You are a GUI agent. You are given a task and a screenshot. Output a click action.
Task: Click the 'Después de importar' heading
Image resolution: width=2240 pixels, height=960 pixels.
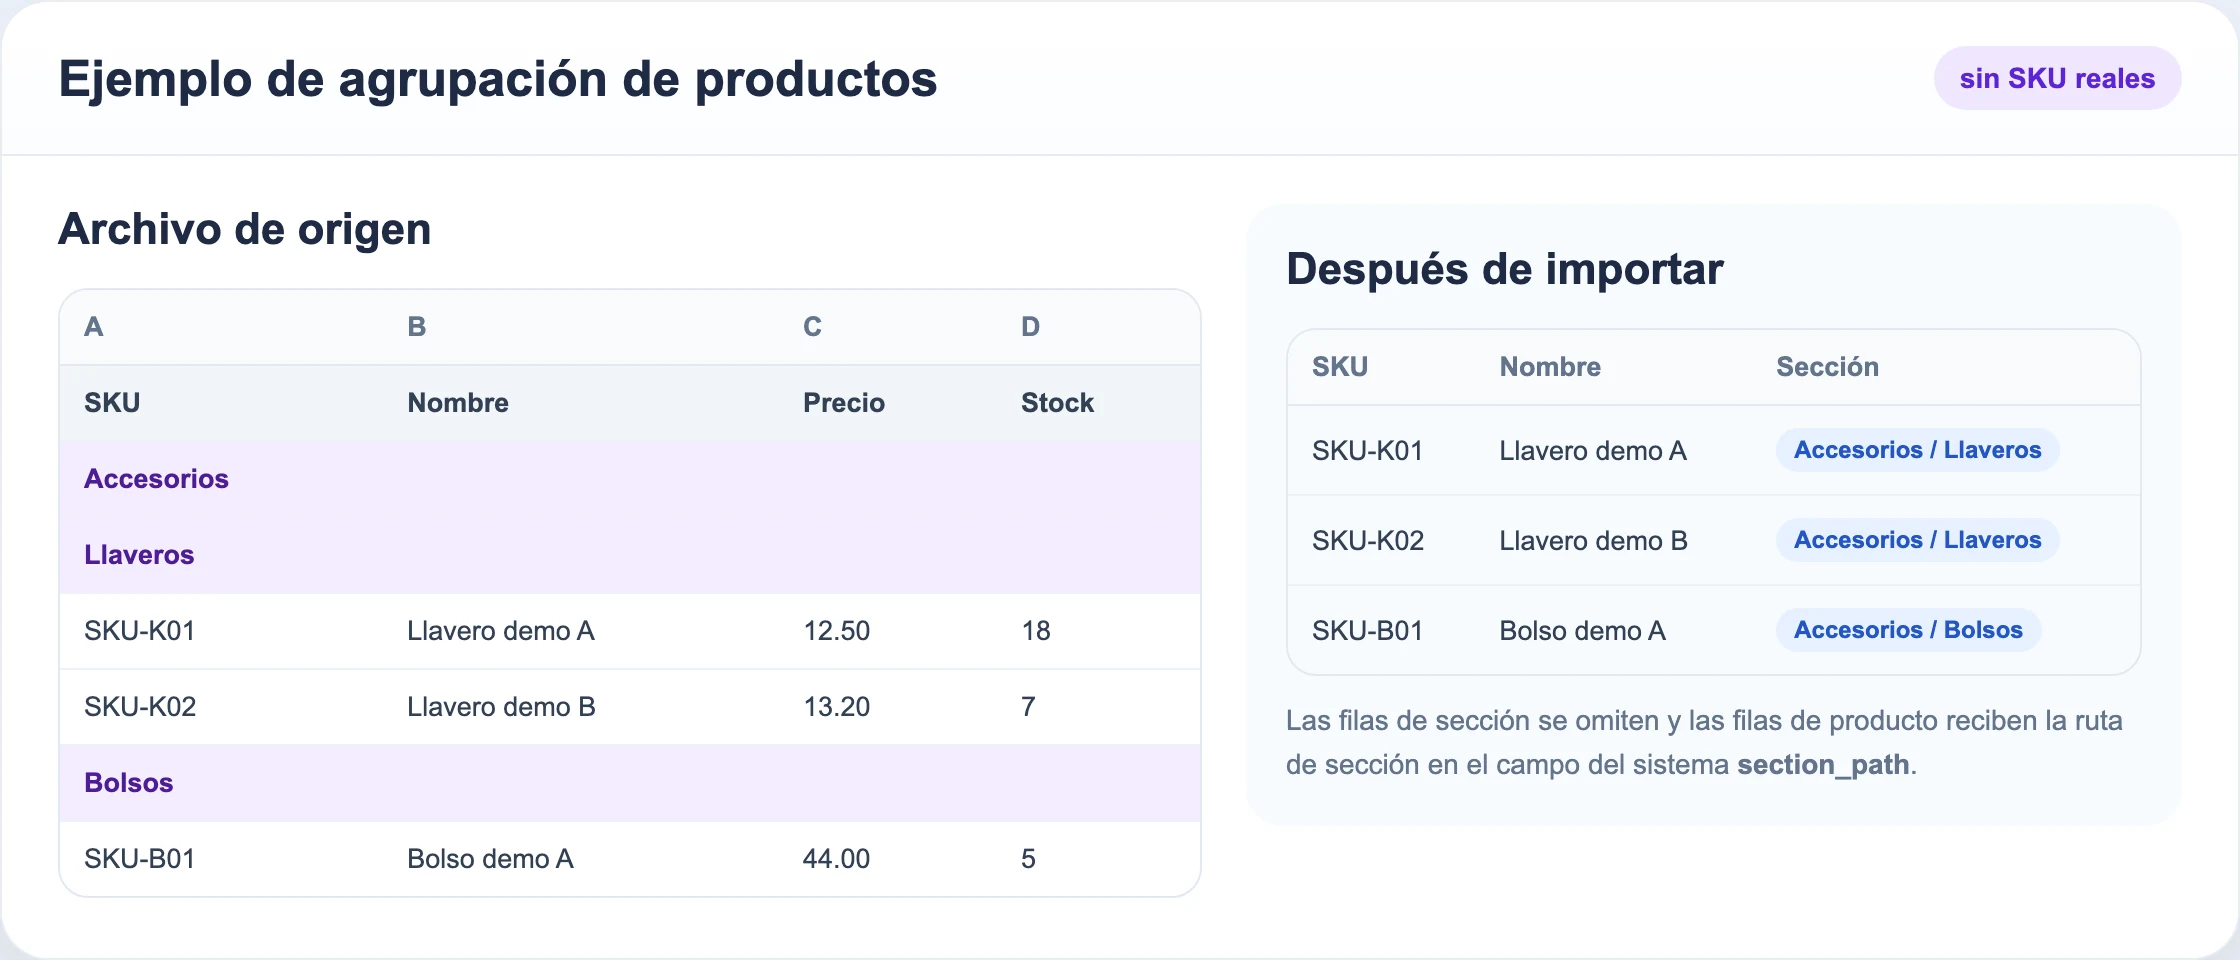tap(1505, 269)
